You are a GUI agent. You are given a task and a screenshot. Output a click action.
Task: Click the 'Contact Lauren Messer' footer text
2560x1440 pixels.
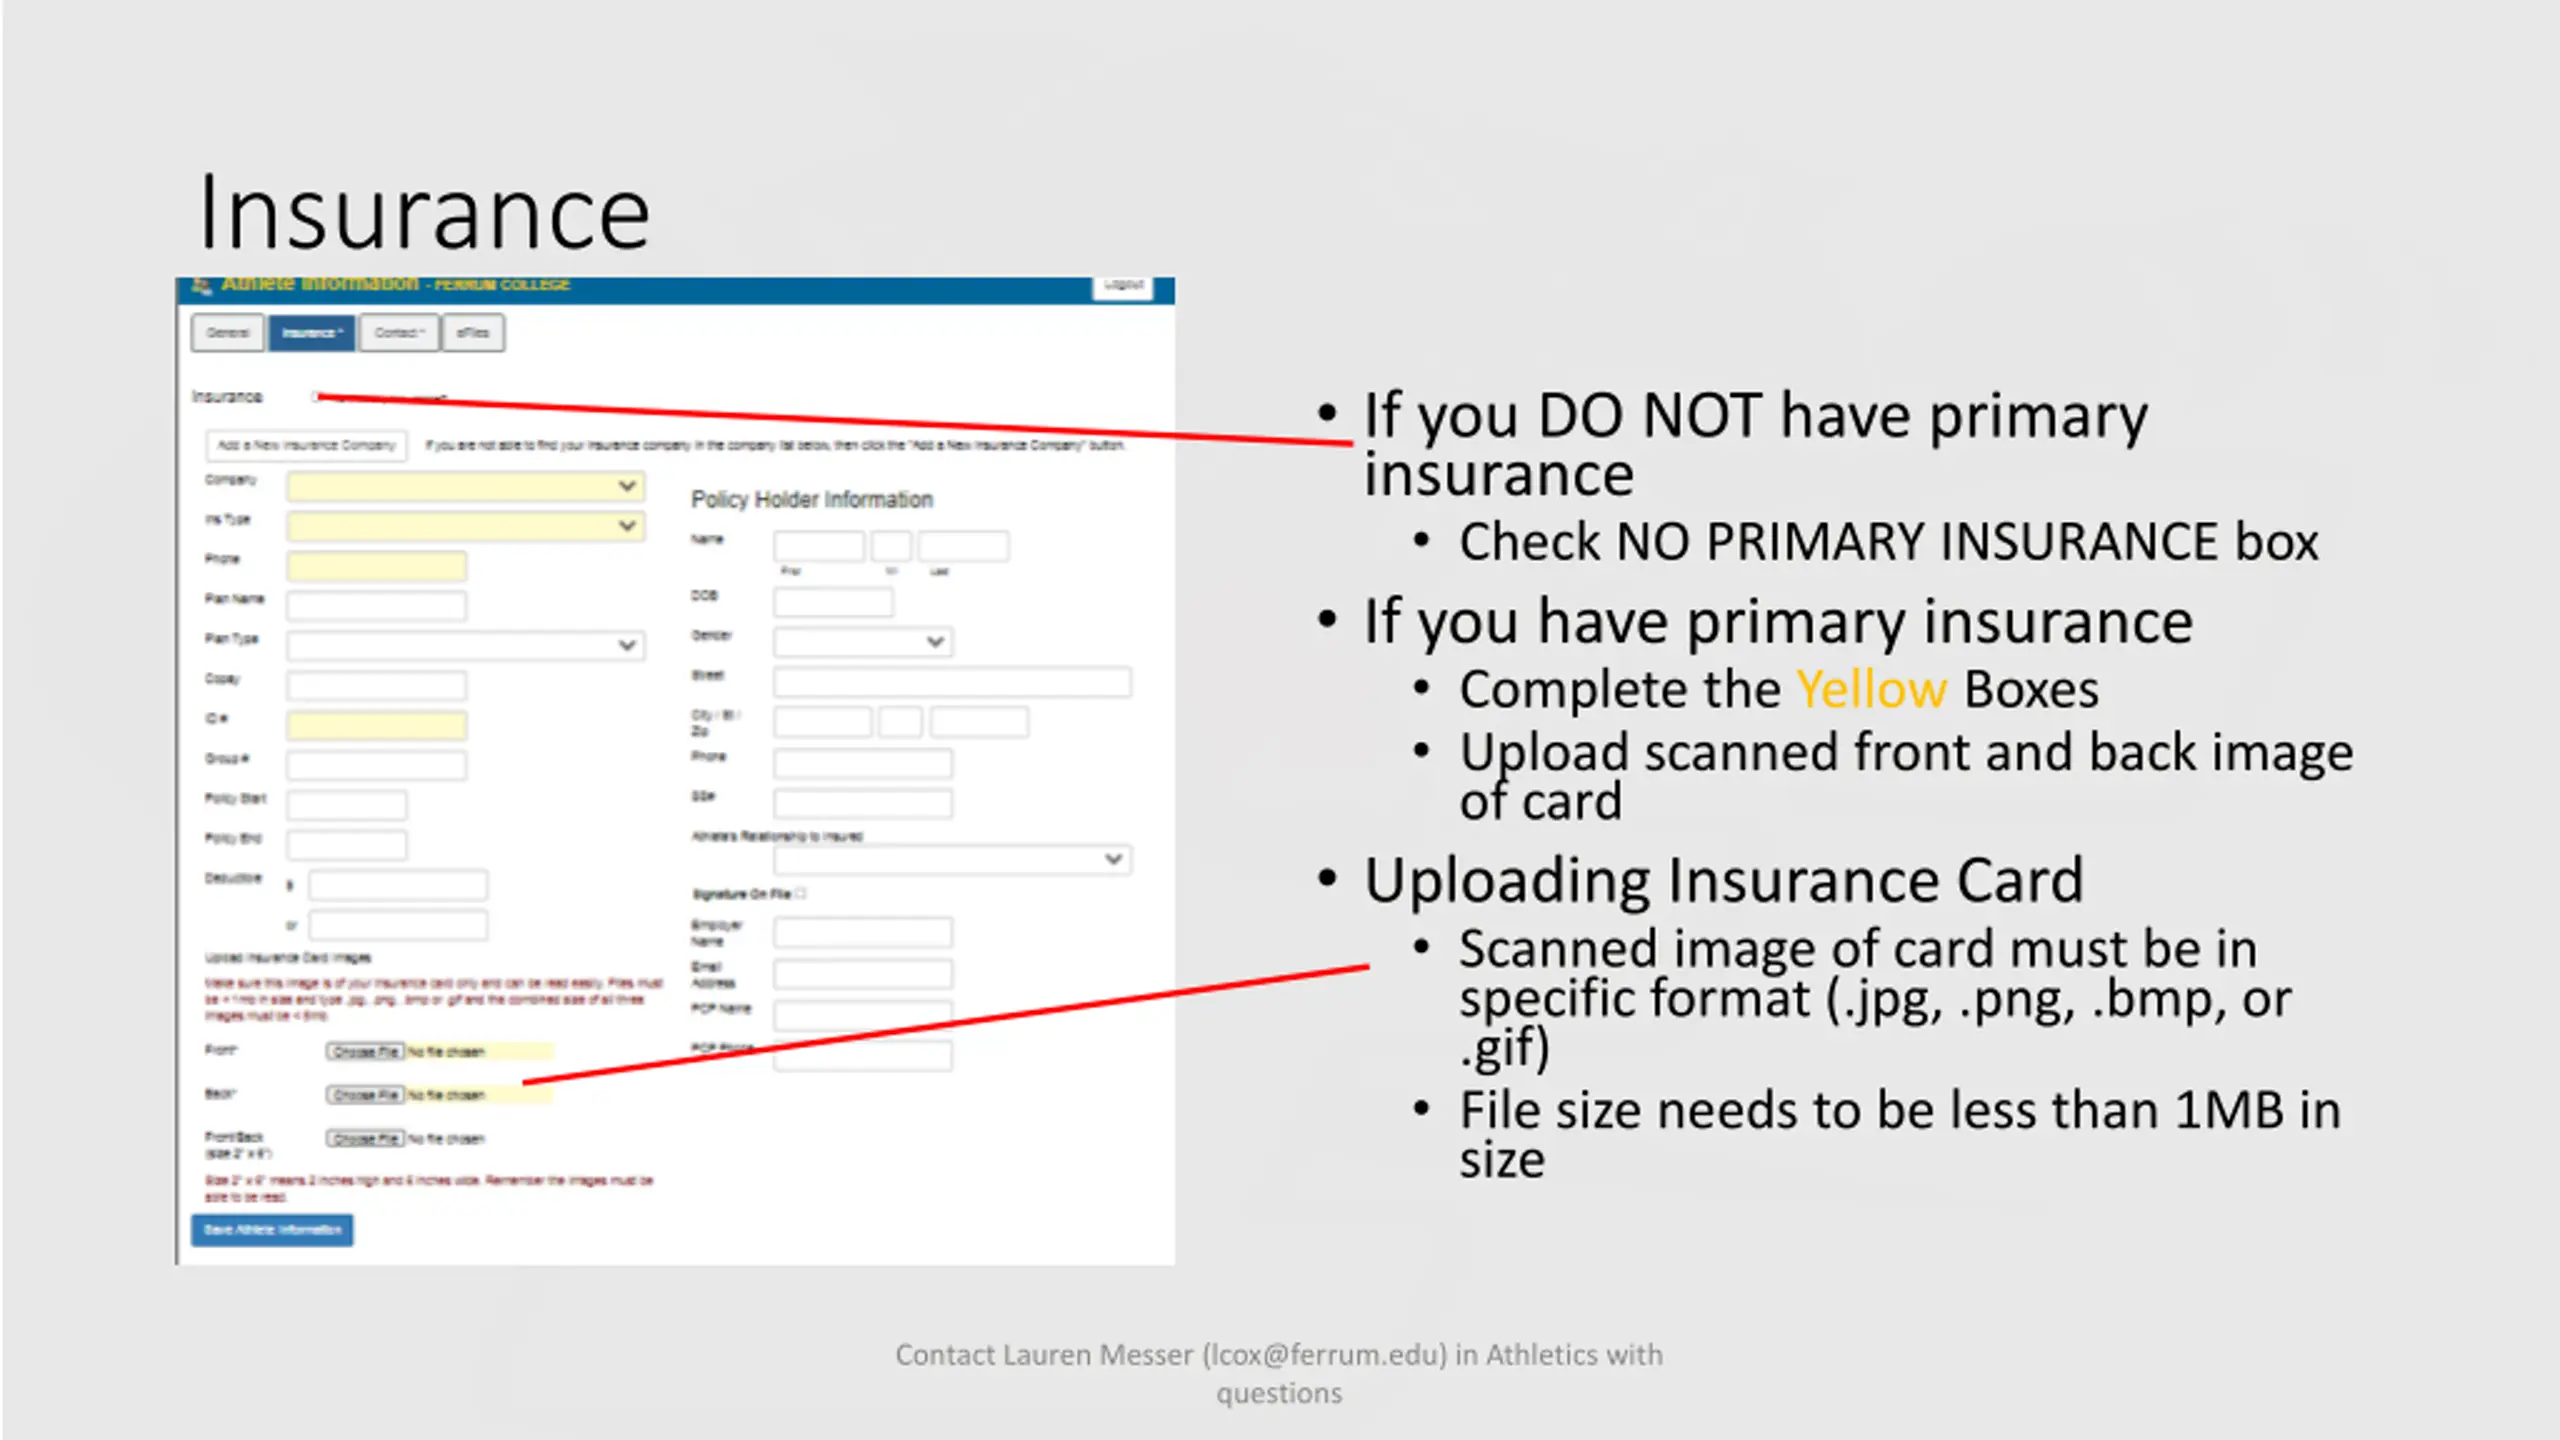(x=1279, y=1374)
